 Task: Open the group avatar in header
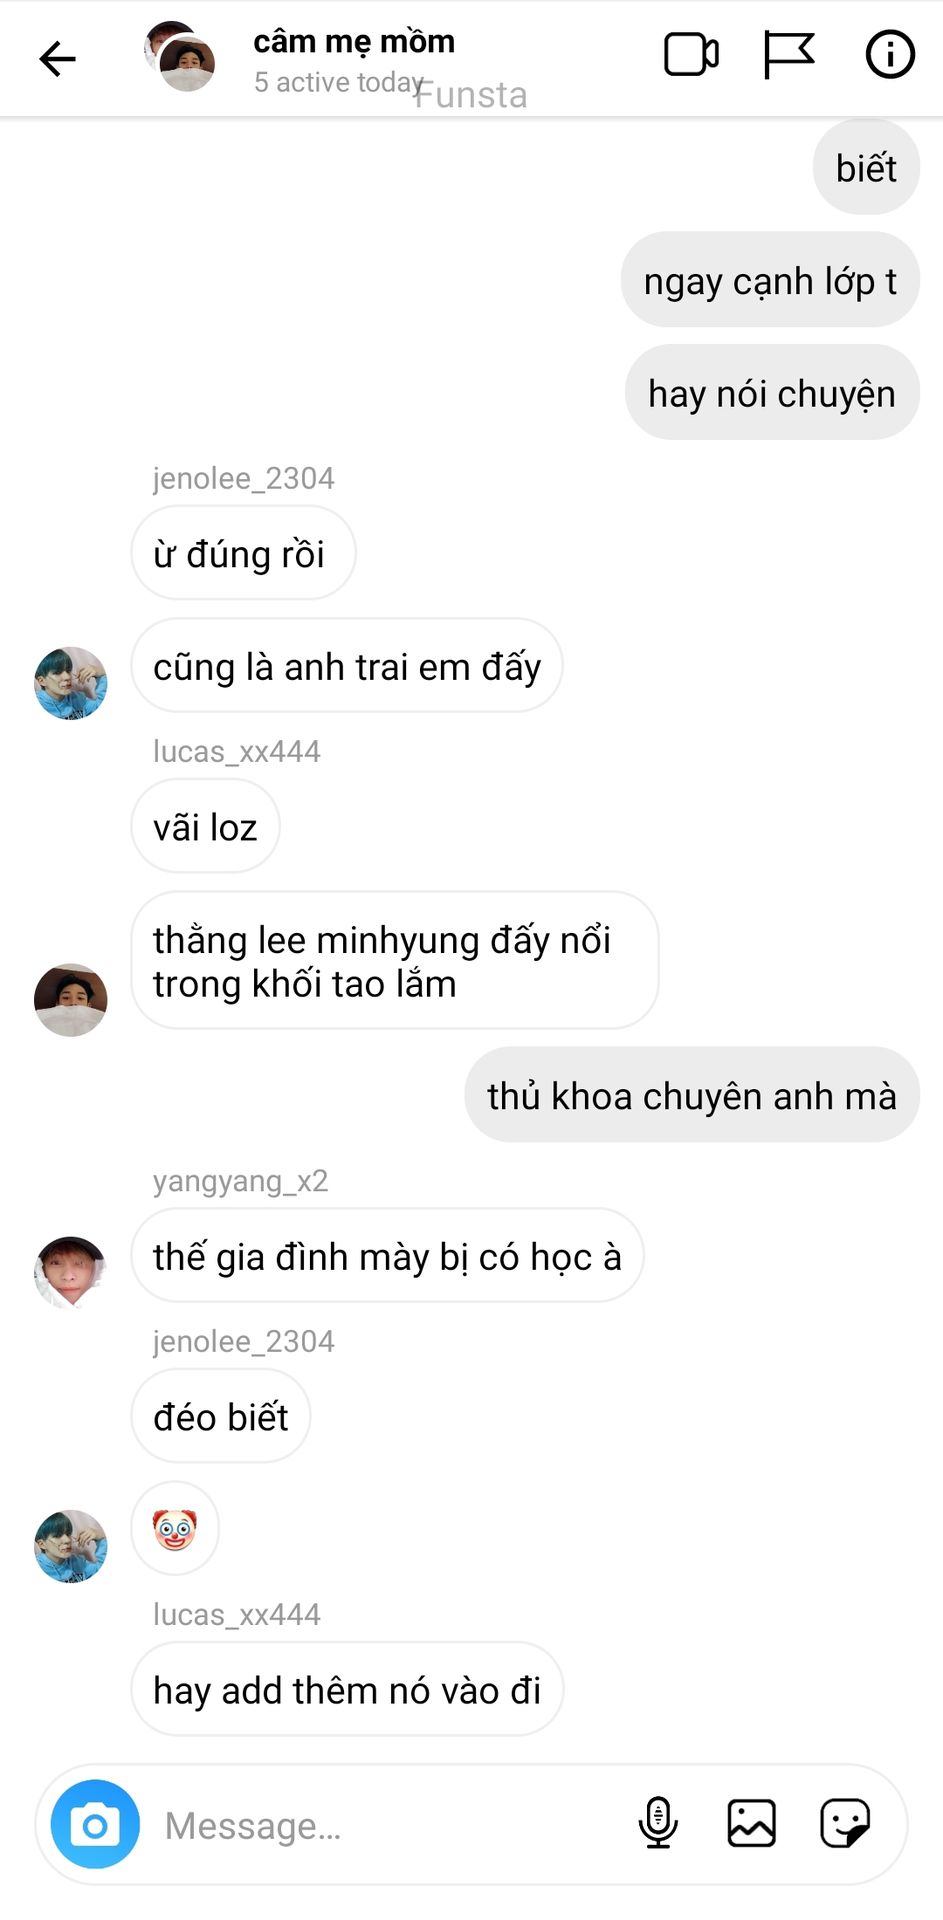(x=180, y=57)
